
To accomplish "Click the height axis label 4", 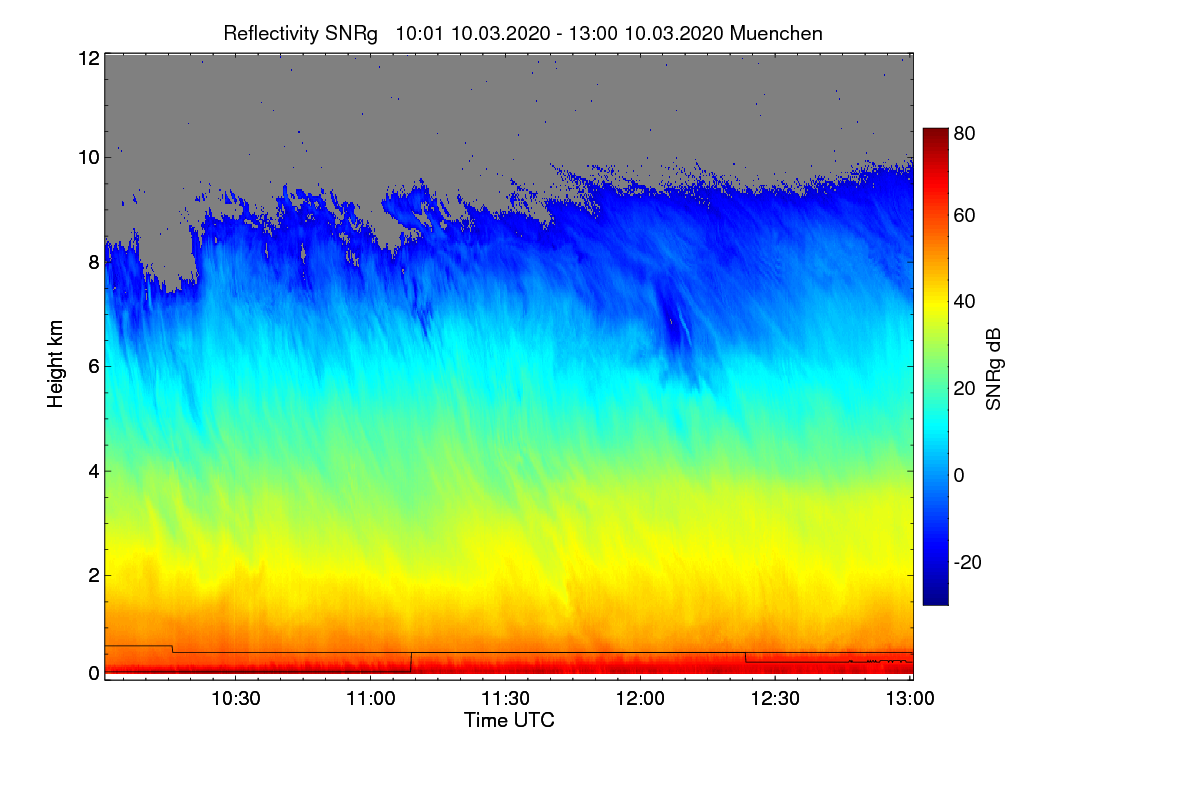I will 93,471.
